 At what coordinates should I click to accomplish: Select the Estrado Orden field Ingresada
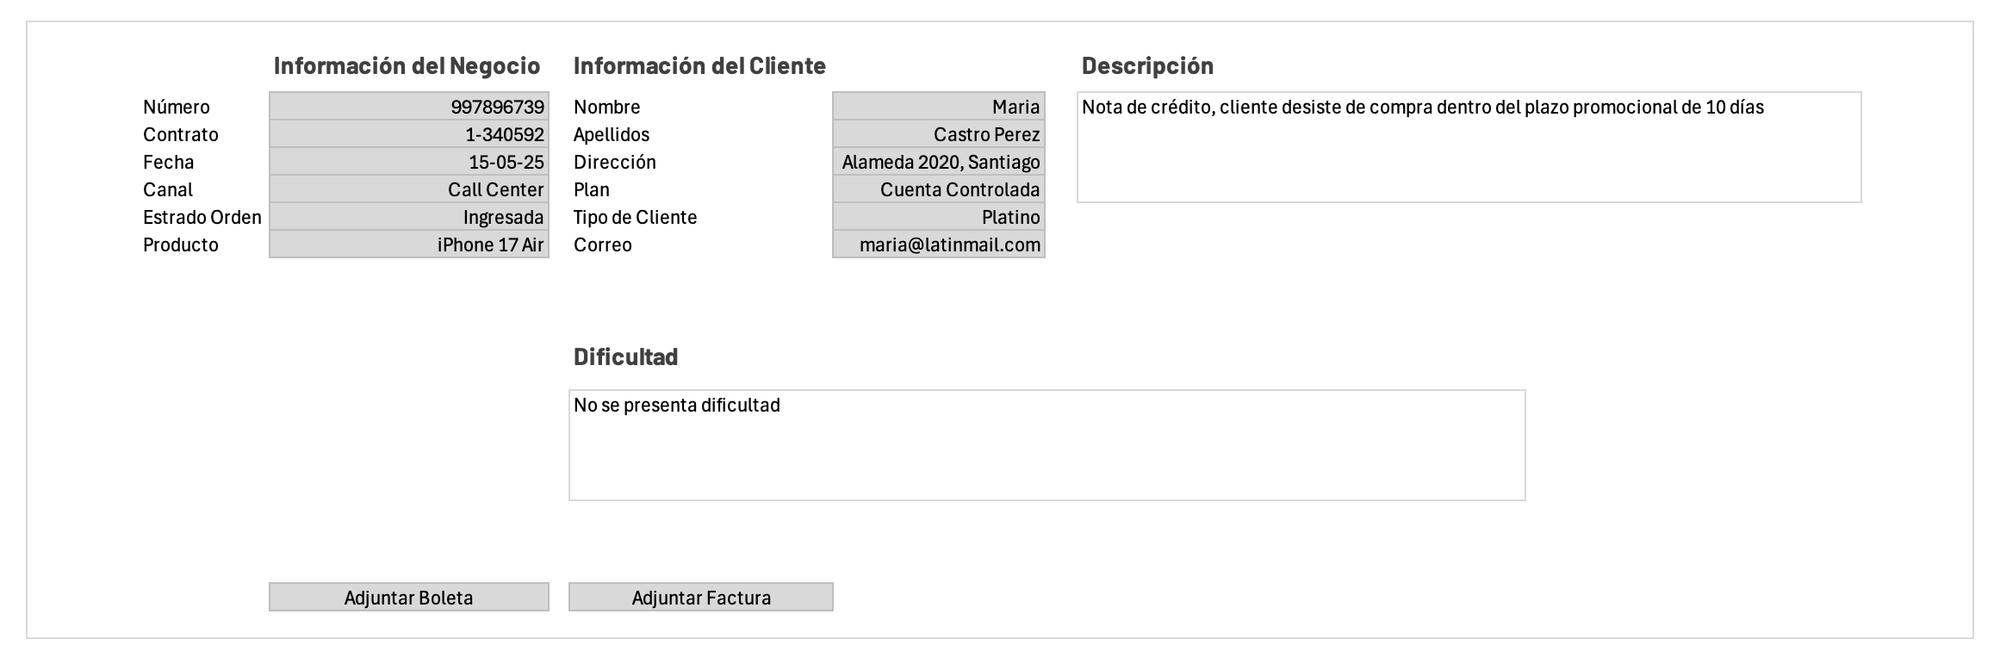point(408,217)
